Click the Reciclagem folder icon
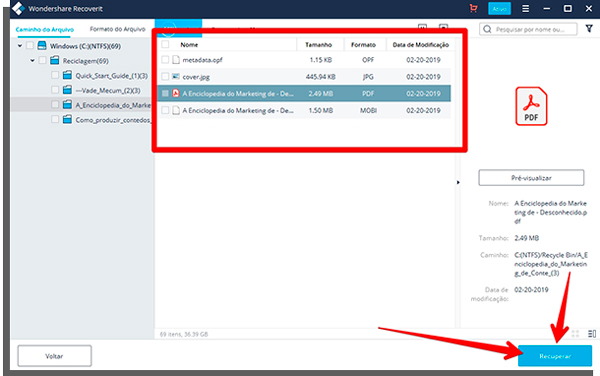This screenshot has width=600, height=376. pyautogui.click(x=55, y=60)
